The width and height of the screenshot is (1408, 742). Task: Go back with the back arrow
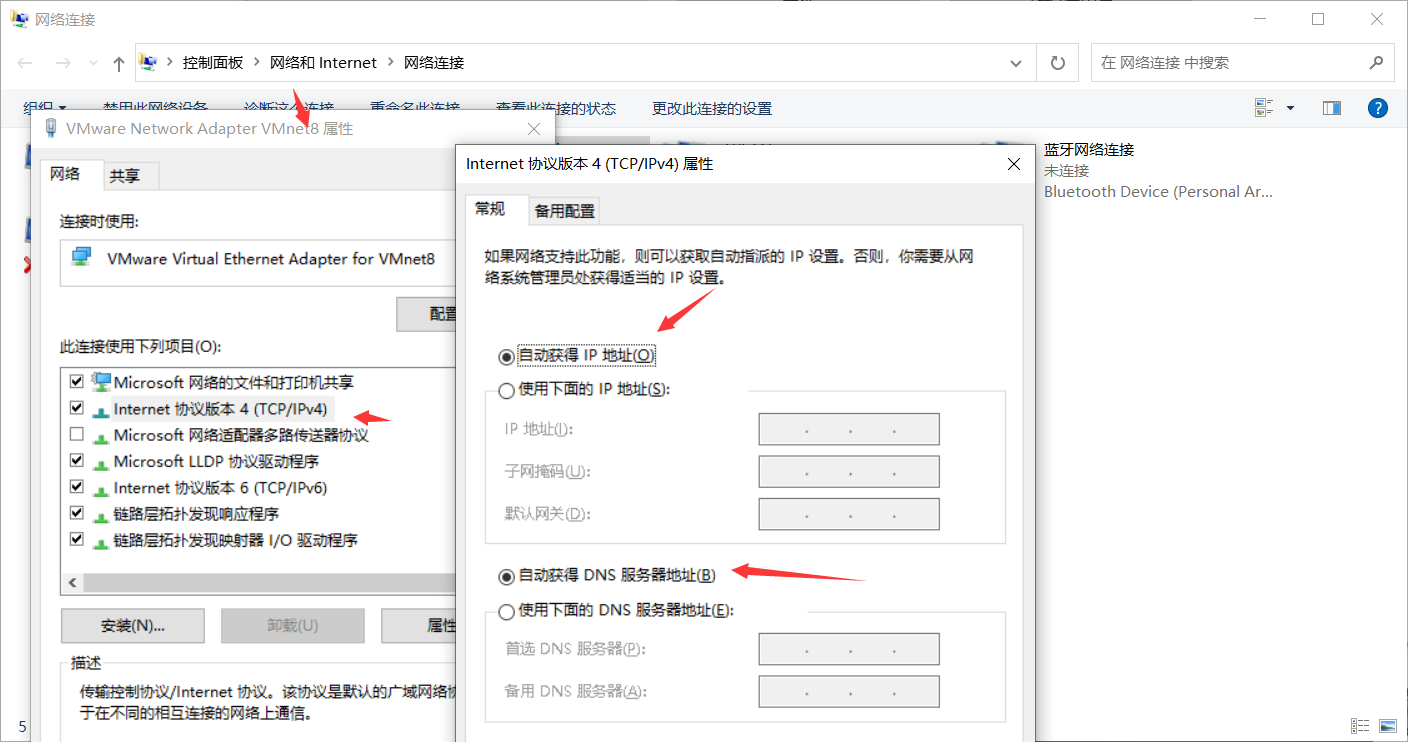tap(26, 63)
